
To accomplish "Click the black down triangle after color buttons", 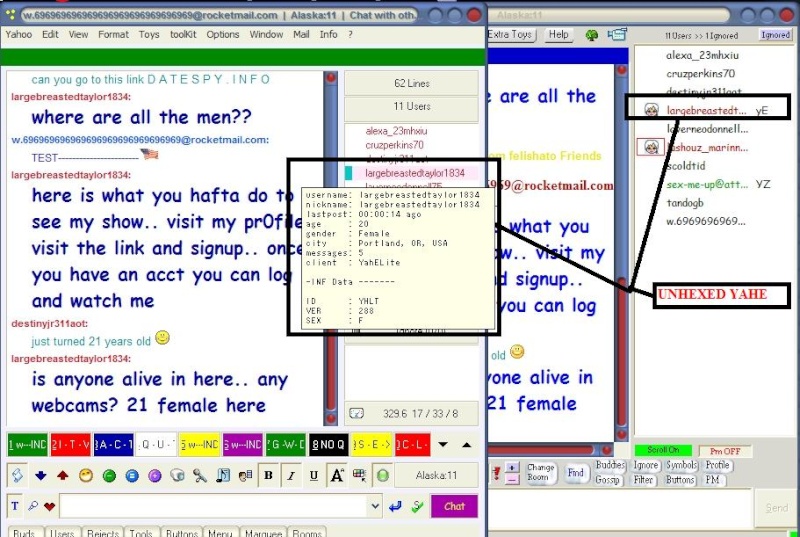I will (x=443, y=445).
